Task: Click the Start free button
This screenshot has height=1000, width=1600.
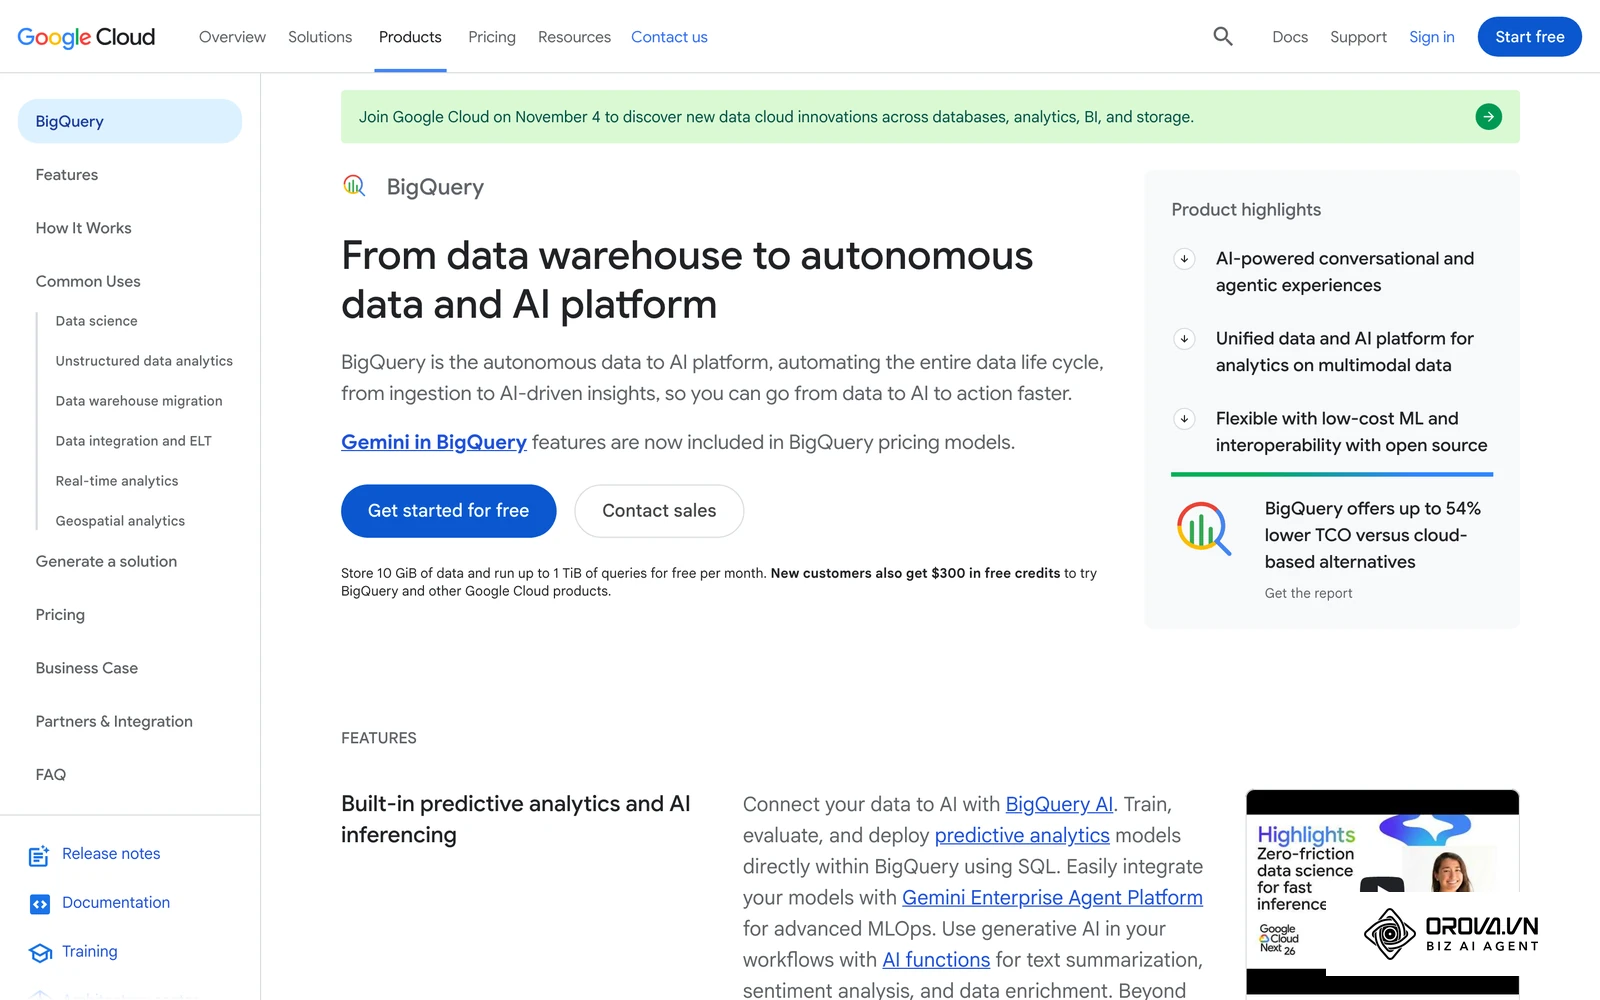Action: (1529, 37)
